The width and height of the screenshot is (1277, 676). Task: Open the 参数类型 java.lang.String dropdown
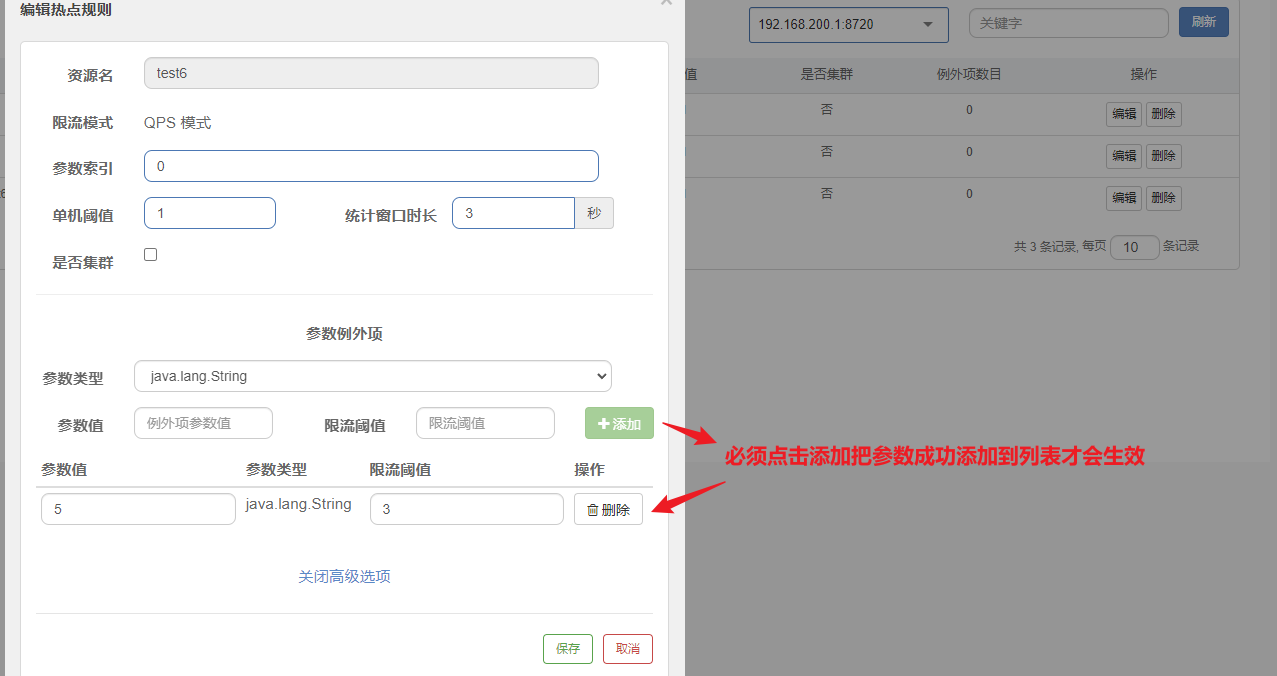tap(372, 377)
